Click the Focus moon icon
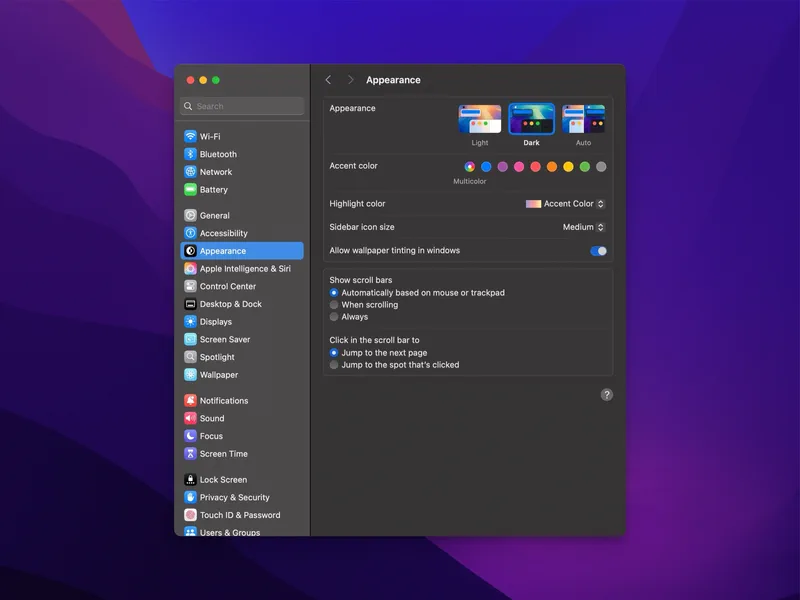The width and height of the screenshot is (800, 600). click(x=190, y=436)
